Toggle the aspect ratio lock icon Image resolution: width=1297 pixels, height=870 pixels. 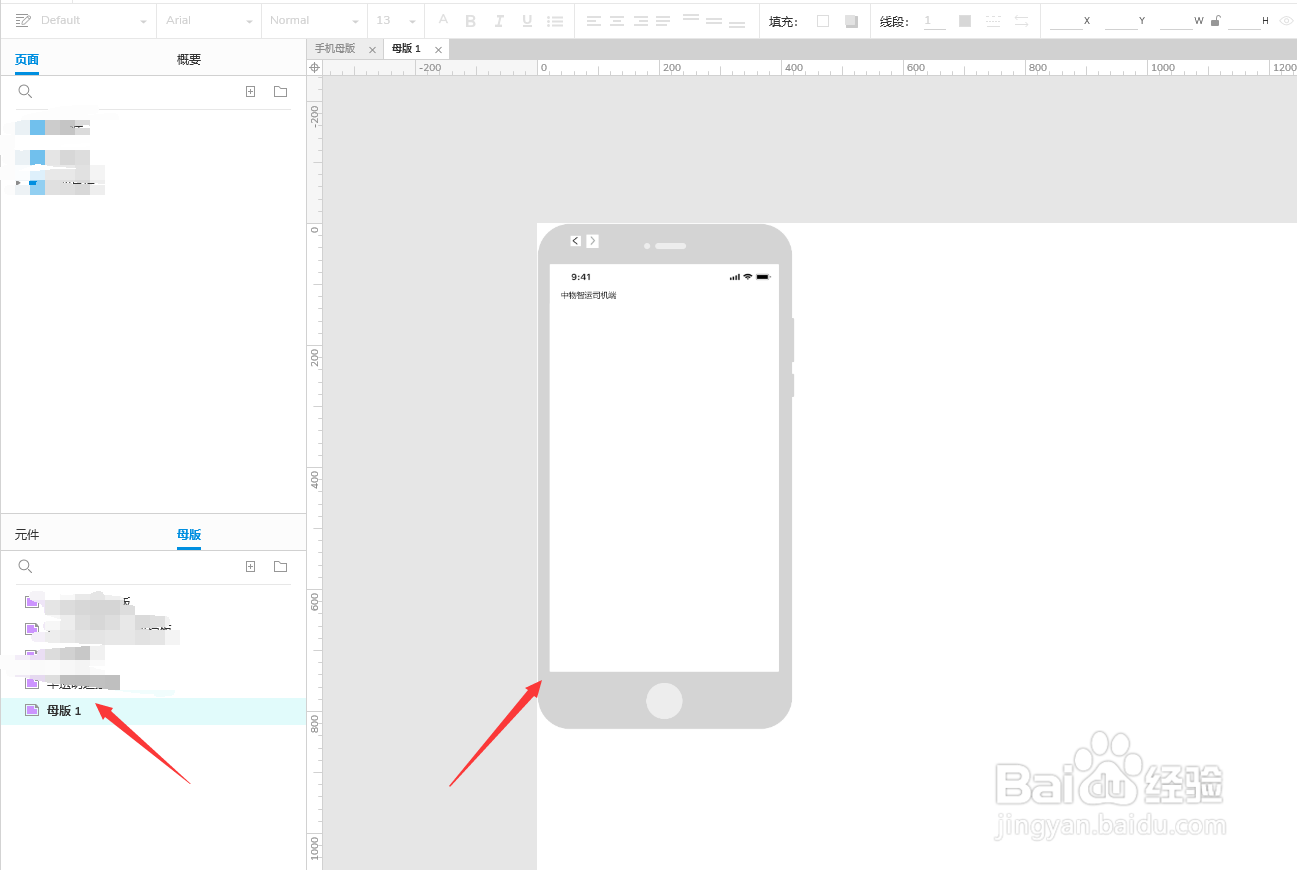[1215, 21]
